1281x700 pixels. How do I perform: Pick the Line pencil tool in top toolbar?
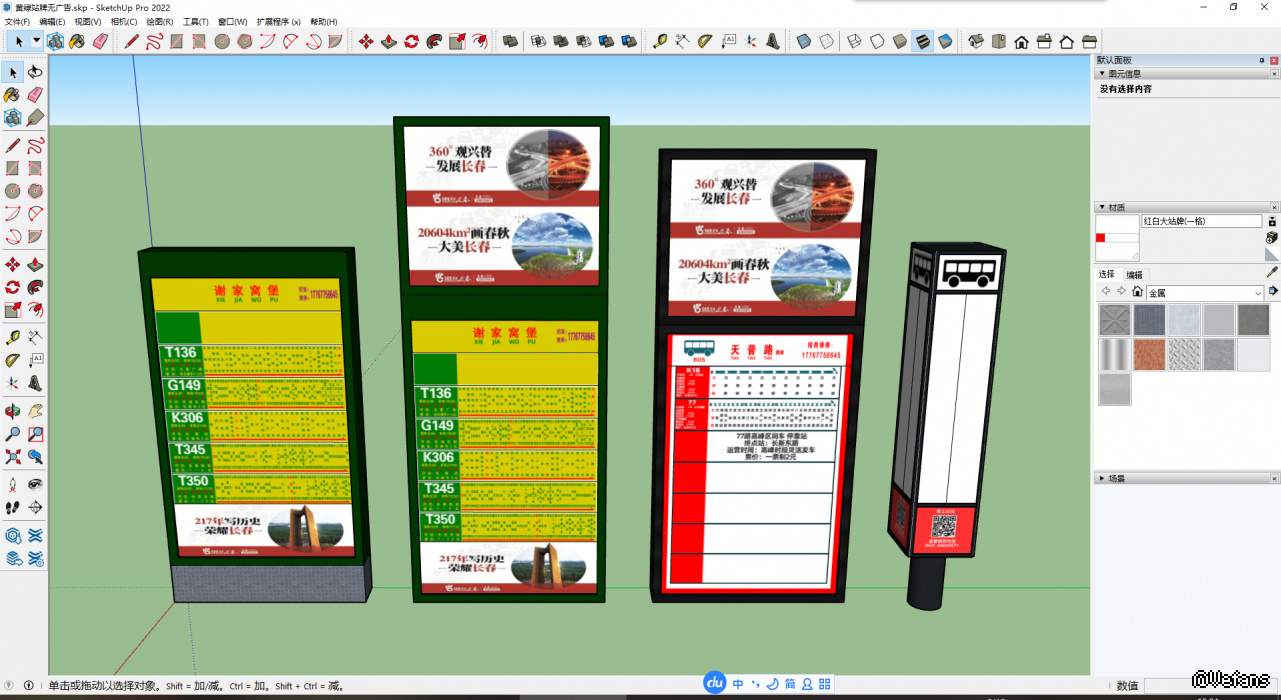click(x=132, y=41)
